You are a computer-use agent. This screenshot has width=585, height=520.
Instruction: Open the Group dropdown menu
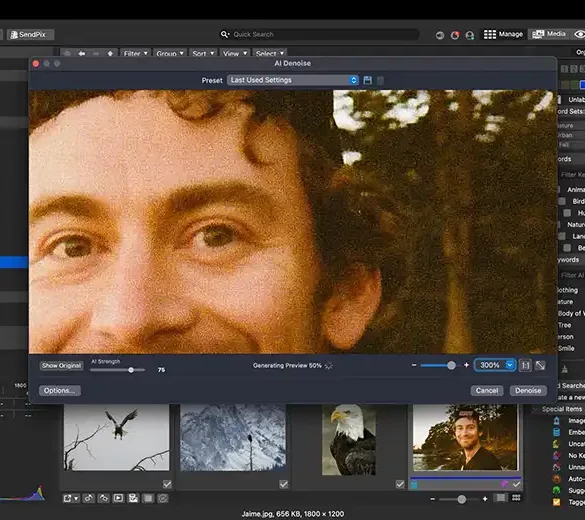click(x=170, y=54)
